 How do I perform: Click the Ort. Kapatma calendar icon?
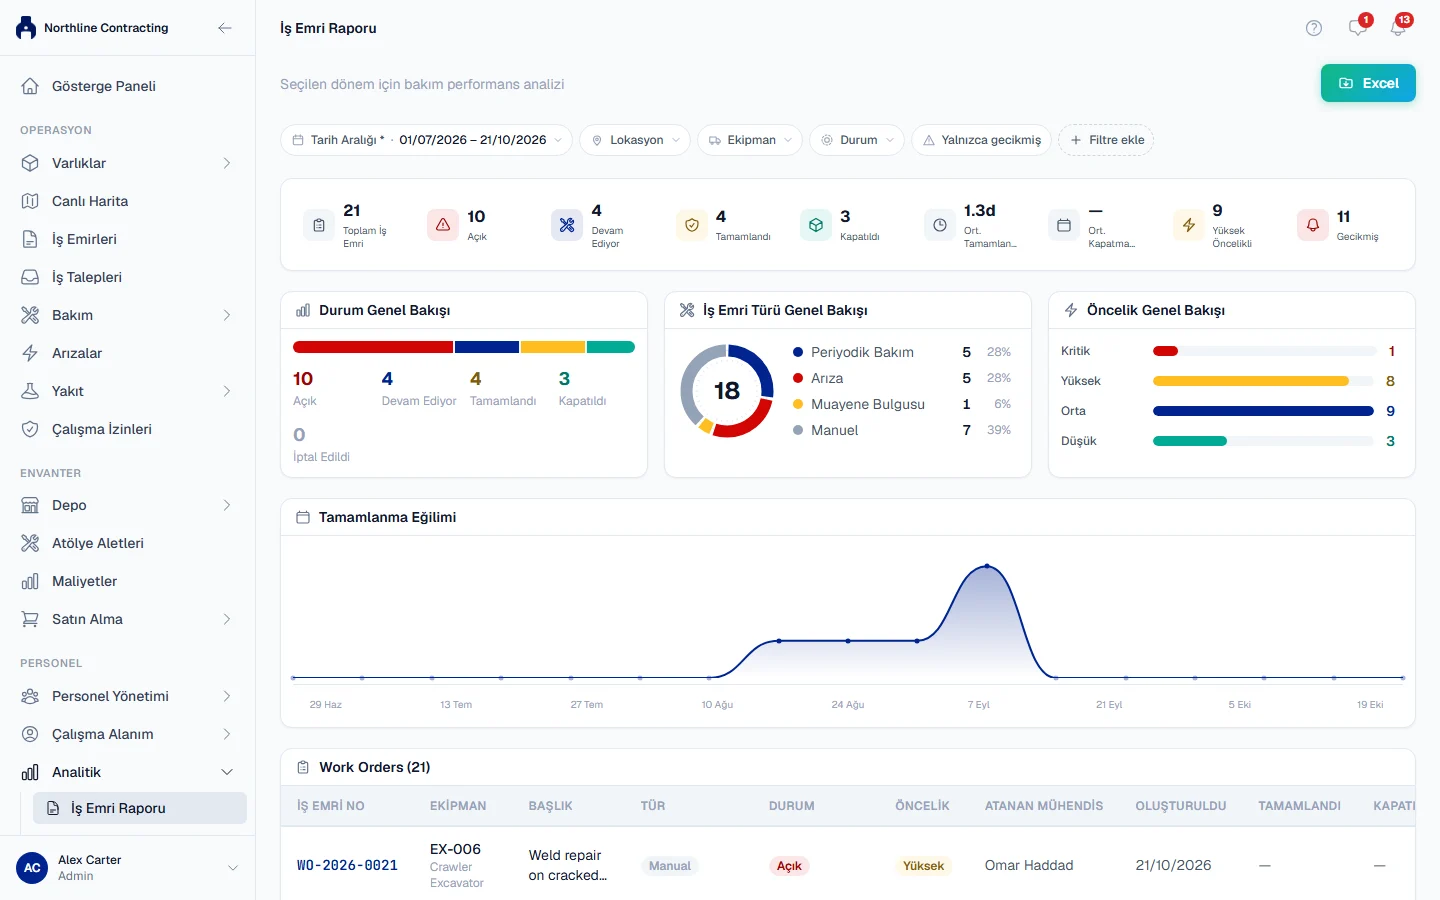click(1064, 225)
